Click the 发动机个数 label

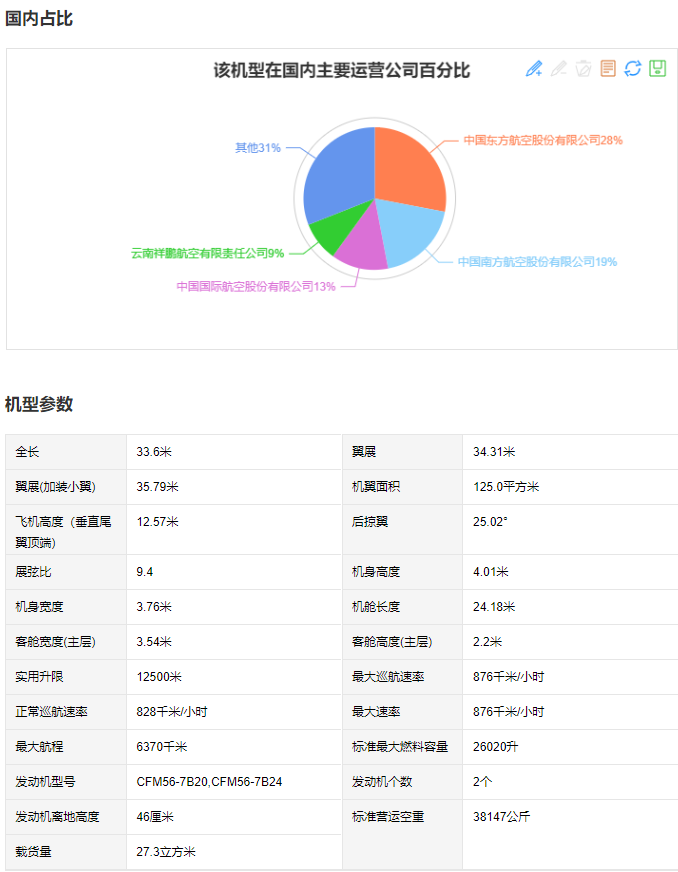coord(382,782)
